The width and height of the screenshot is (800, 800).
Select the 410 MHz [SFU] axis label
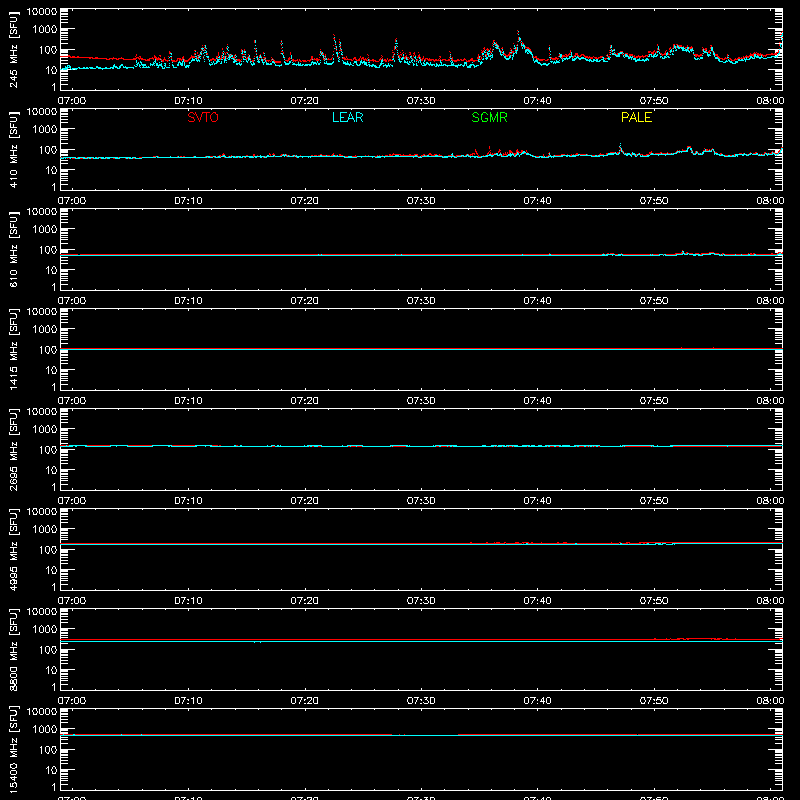[x=14, y=149]
